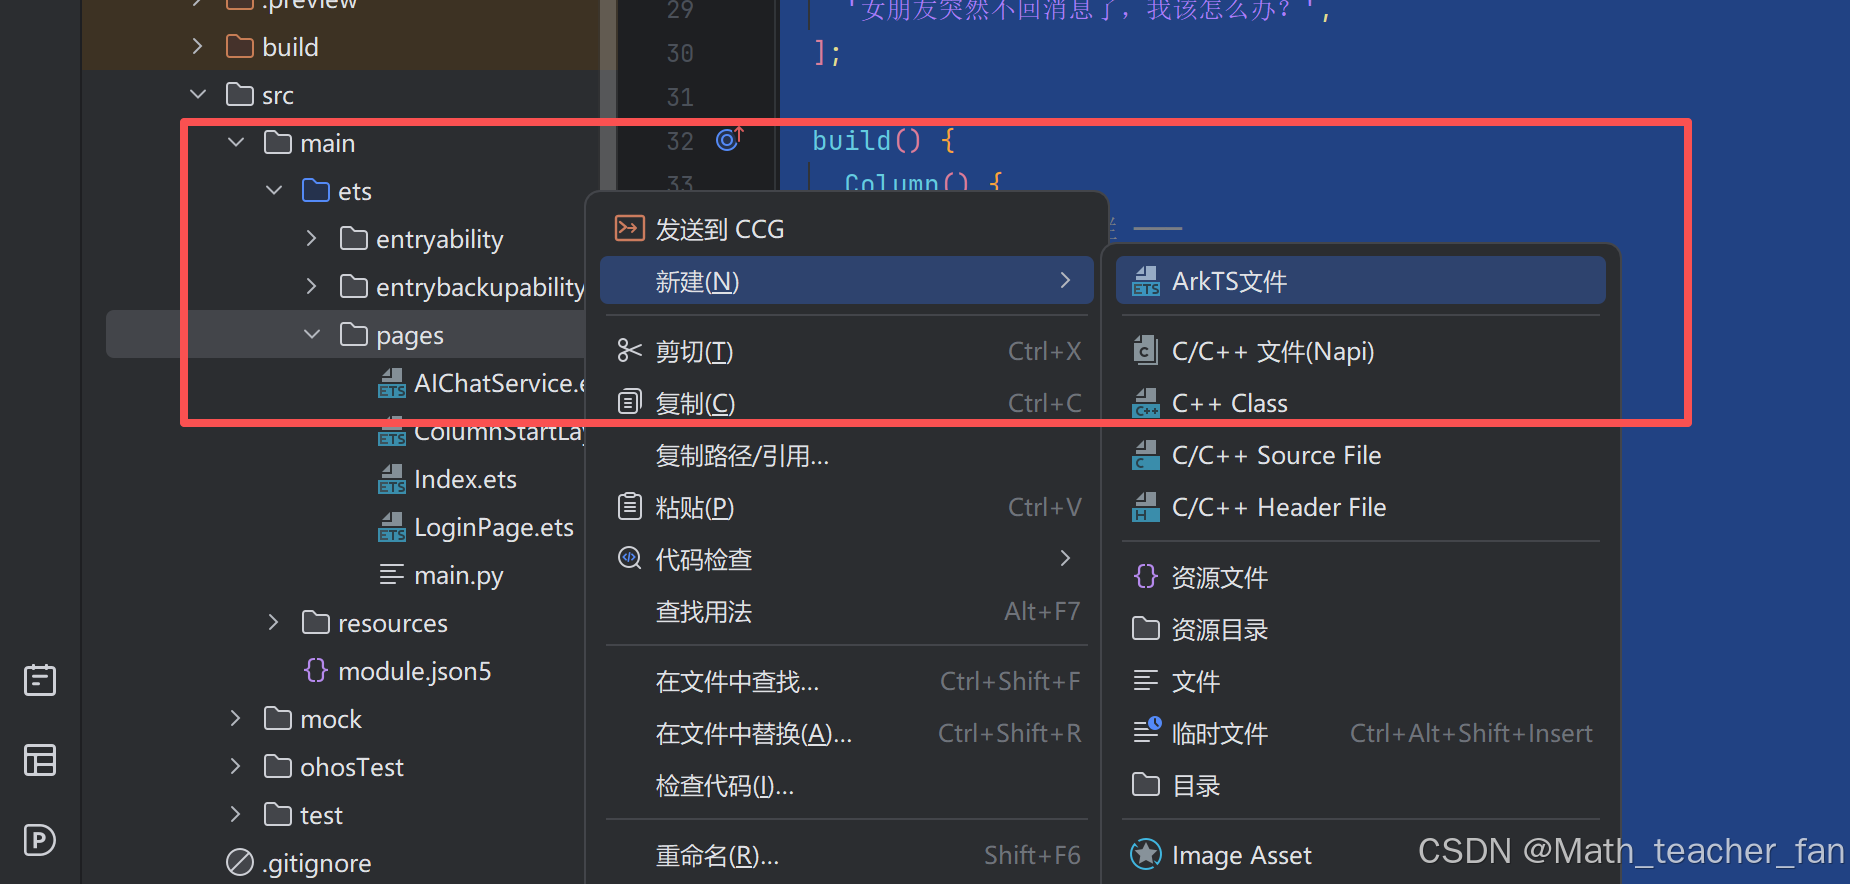
Task: Open the 新建(N) submenu
Action: [846, 281]
